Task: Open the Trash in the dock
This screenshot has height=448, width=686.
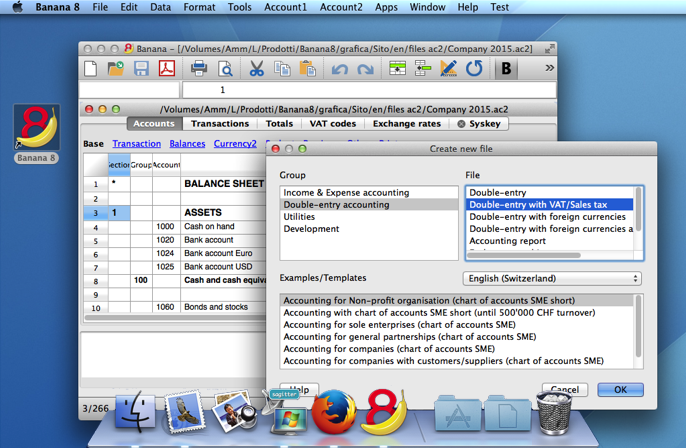Action: click(554, 412)
